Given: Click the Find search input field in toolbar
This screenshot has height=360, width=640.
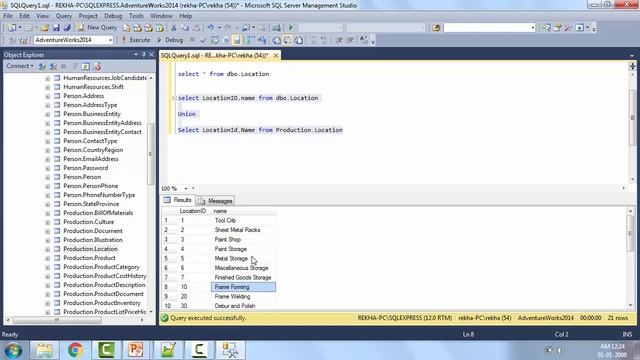Looking at the screenshot, I should pos(489,28).
